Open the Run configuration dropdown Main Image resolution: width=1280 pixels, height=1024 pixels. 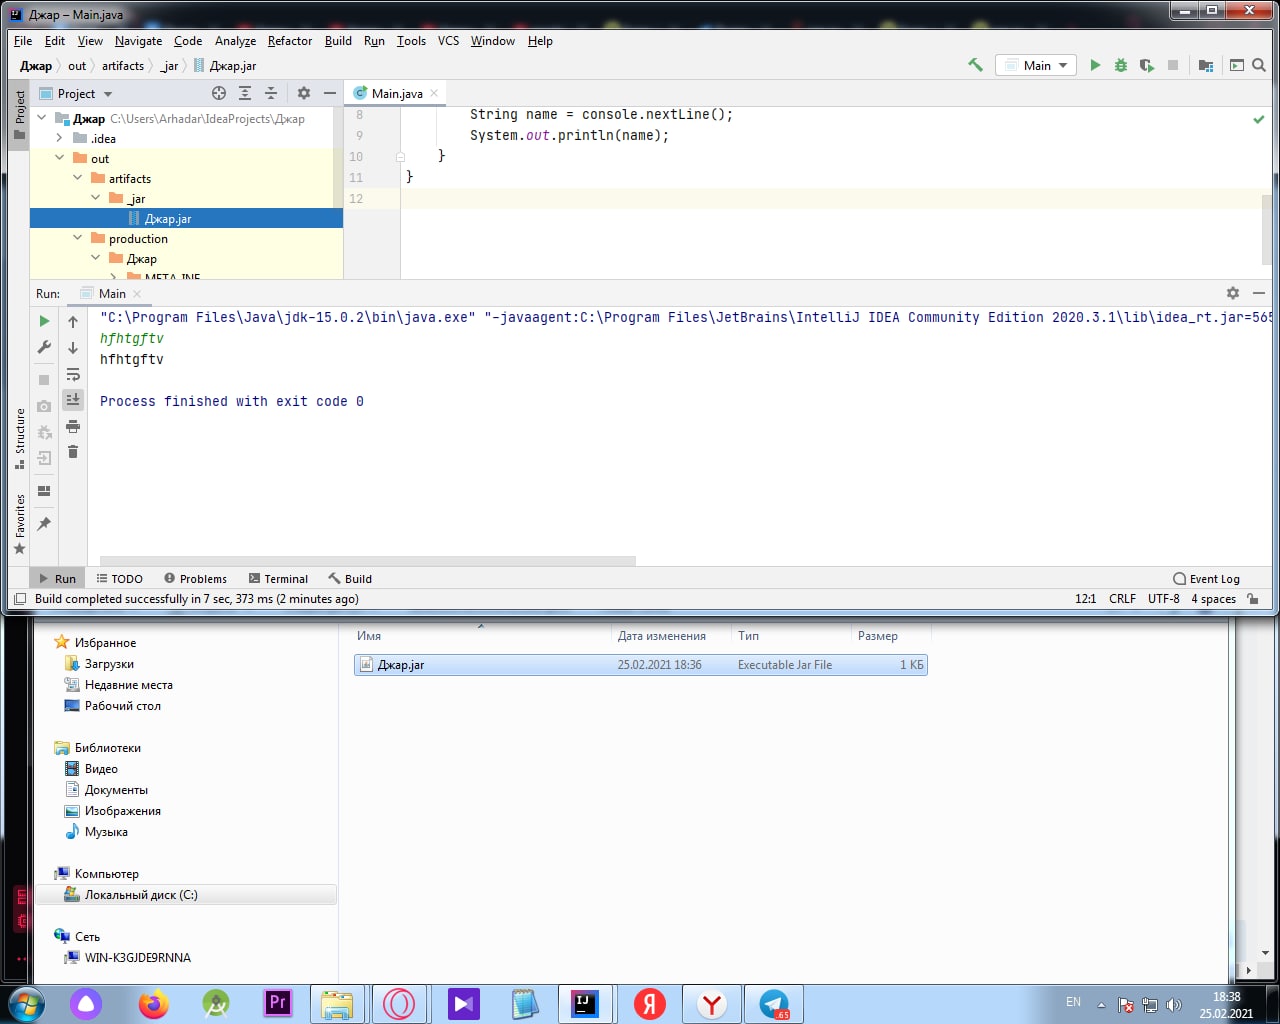1036,65
